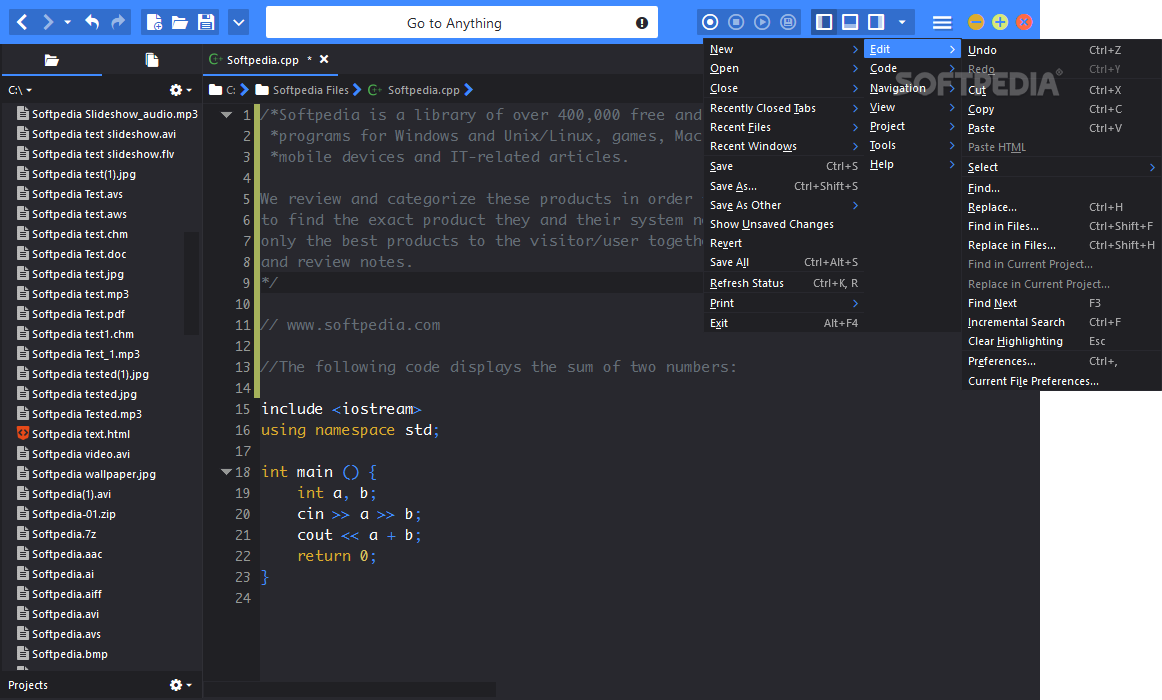Open the Recent Files submenu
Screen dimensions: 1162x700
[x=783, y=127]
